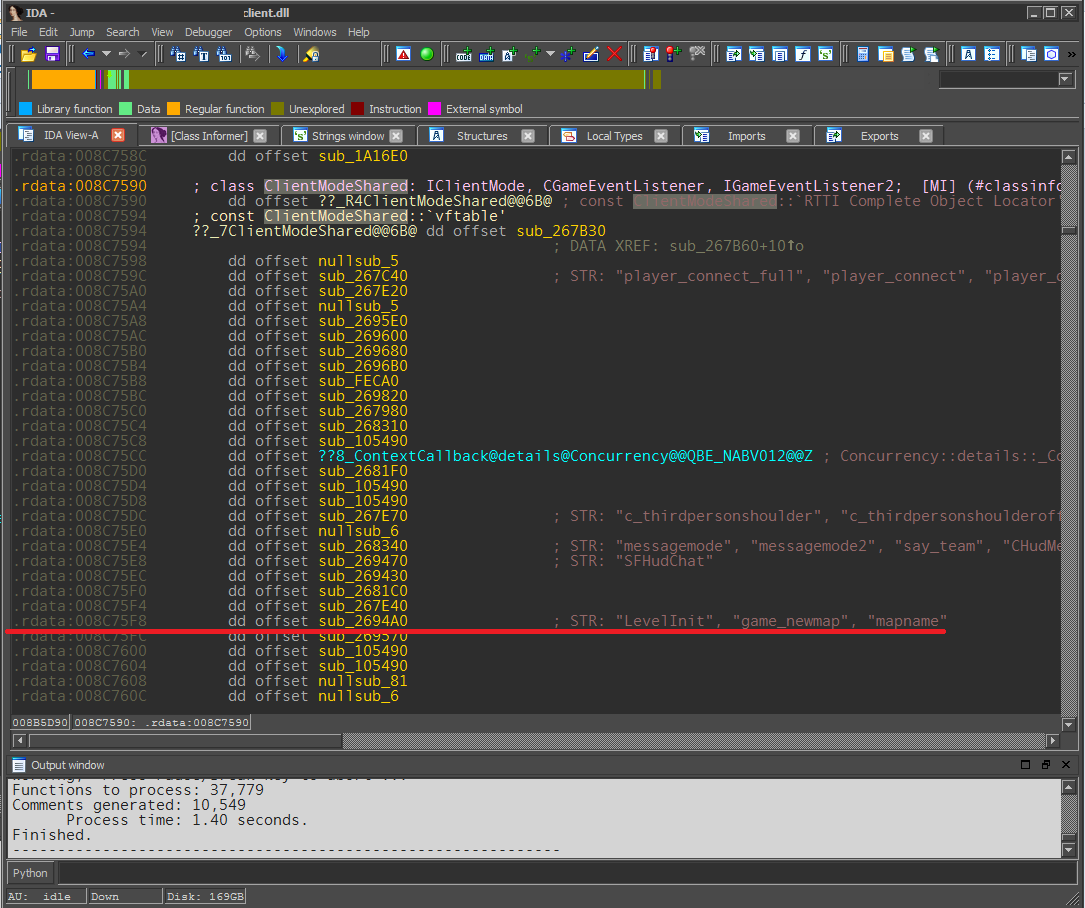Open the strings 's' toolbar icon

click(826, 54)
